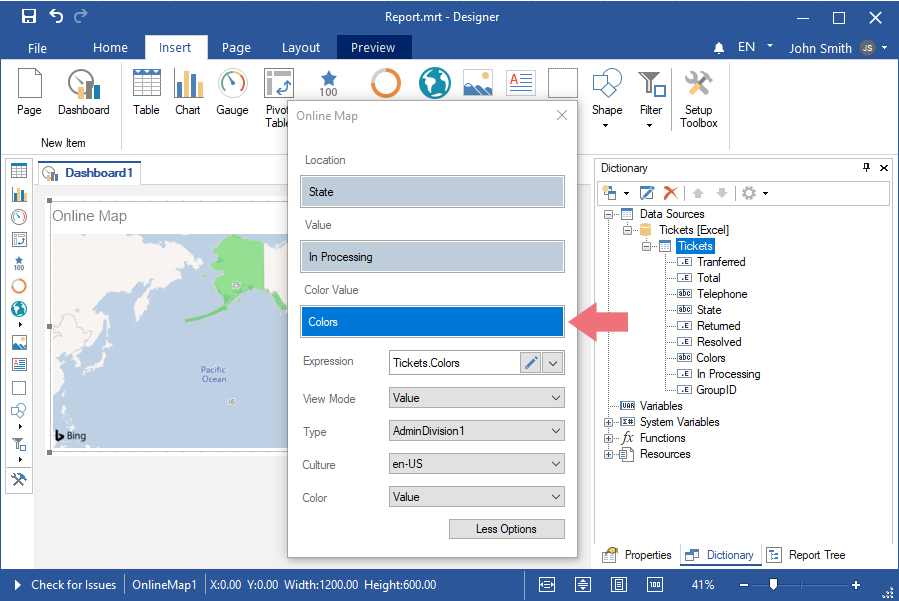
Task: Click the zoom slider handle
Action: [773, 585]
